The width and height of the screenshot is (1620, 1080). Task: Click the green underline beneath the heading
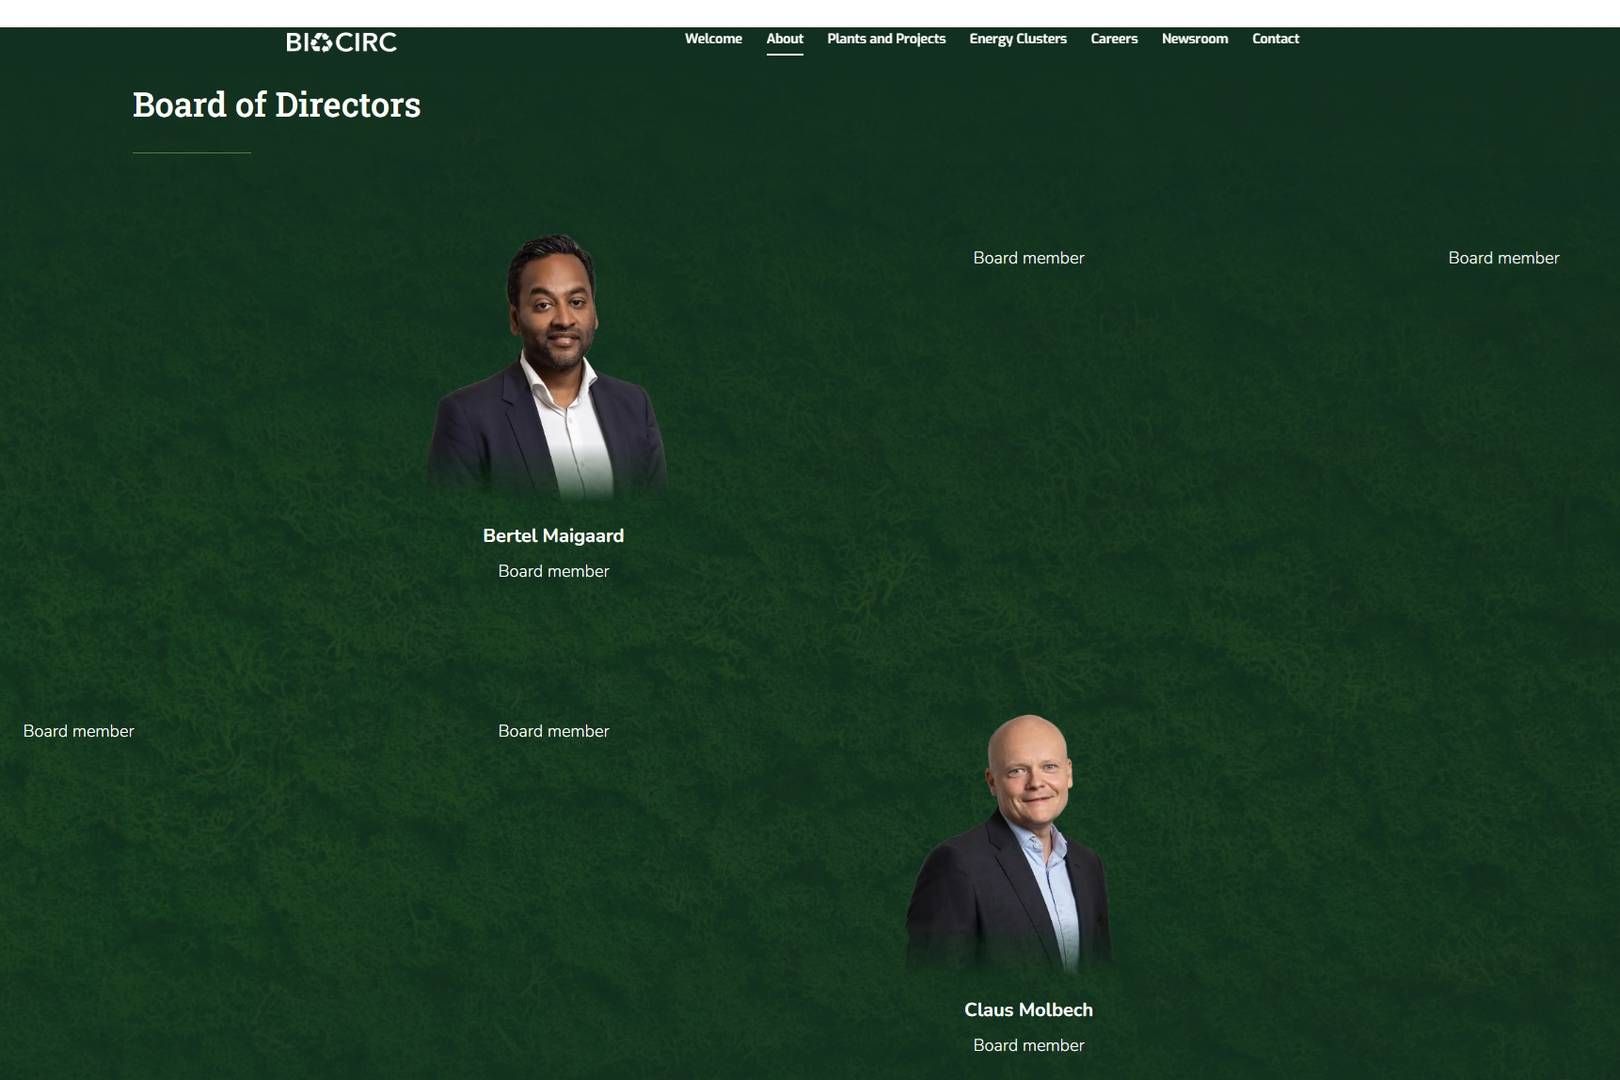coord(191,153)
